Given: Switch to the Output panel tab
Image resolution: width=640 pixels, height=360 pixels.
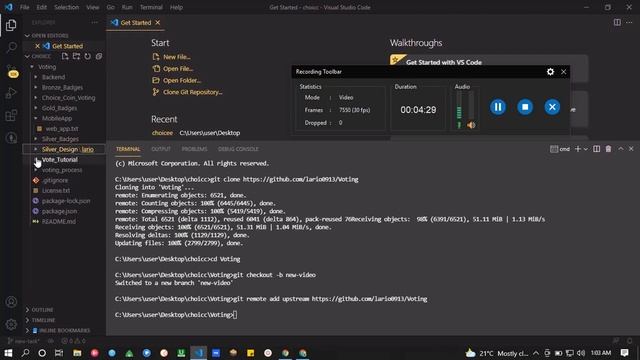Looking at the screenshot, I should (161, 149).
